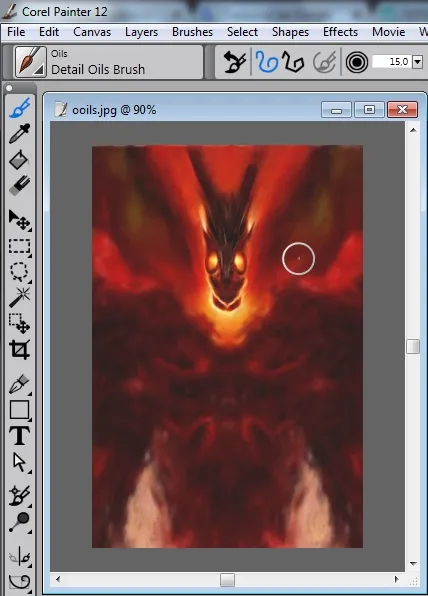Open the Select menu
Viewport: 428px width, 596px height.
[x=243, y=32]
